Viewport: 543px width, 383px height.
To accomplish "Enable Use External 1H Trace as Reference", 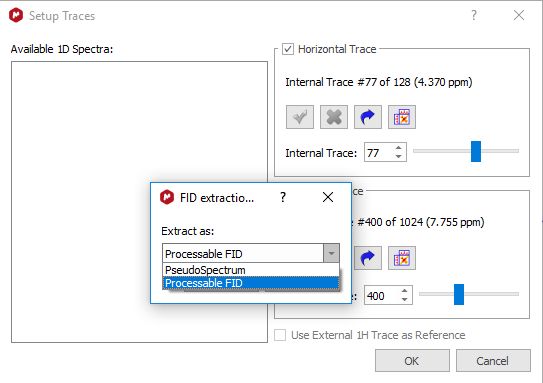I will click(x=280, y=335).
